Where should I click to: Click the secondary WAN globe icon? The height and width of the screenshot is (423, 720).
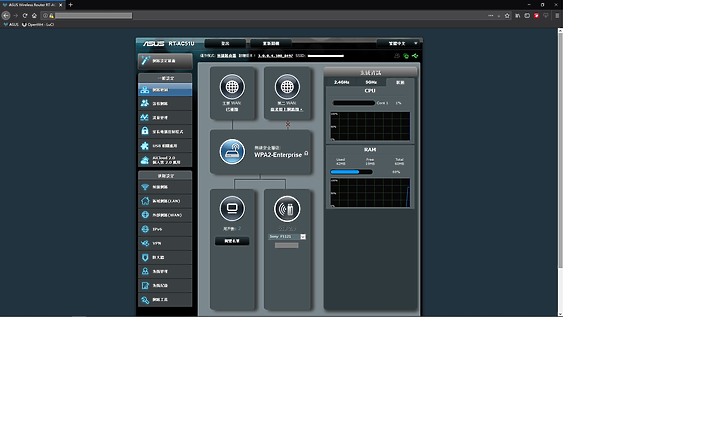coord(287,86)
